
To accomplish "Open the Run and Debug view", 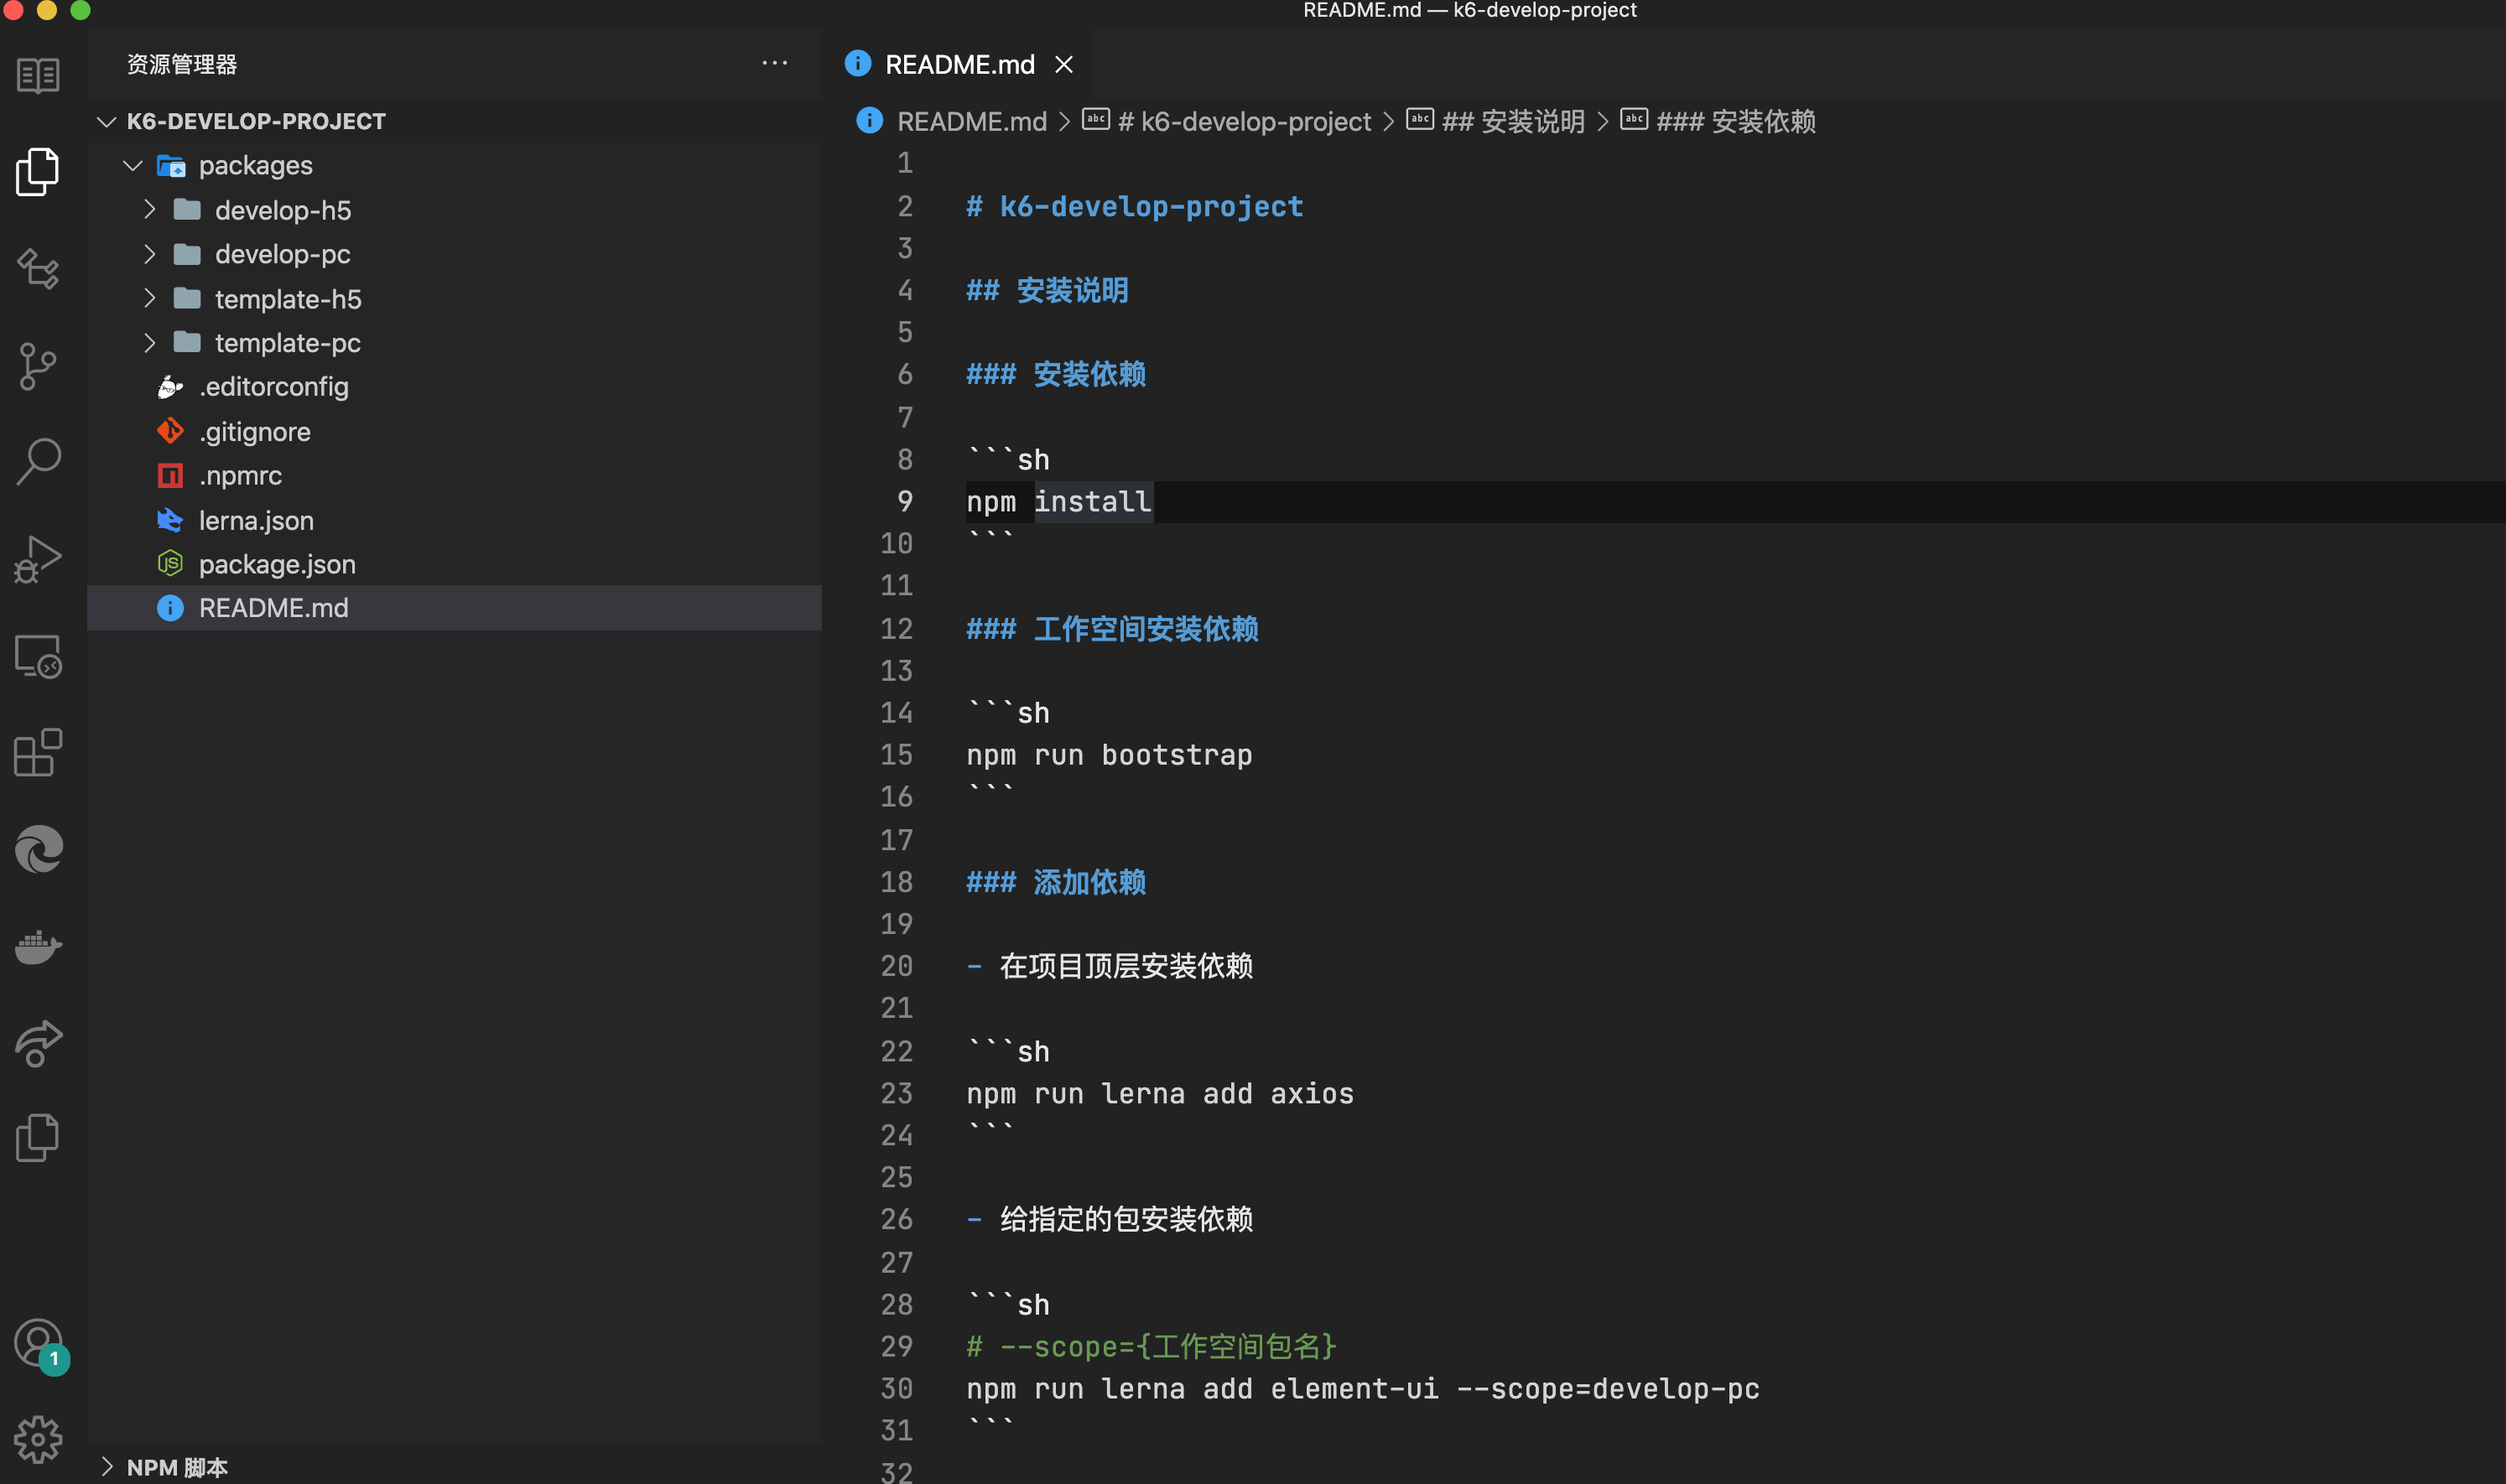I will (x=38, y=558).
